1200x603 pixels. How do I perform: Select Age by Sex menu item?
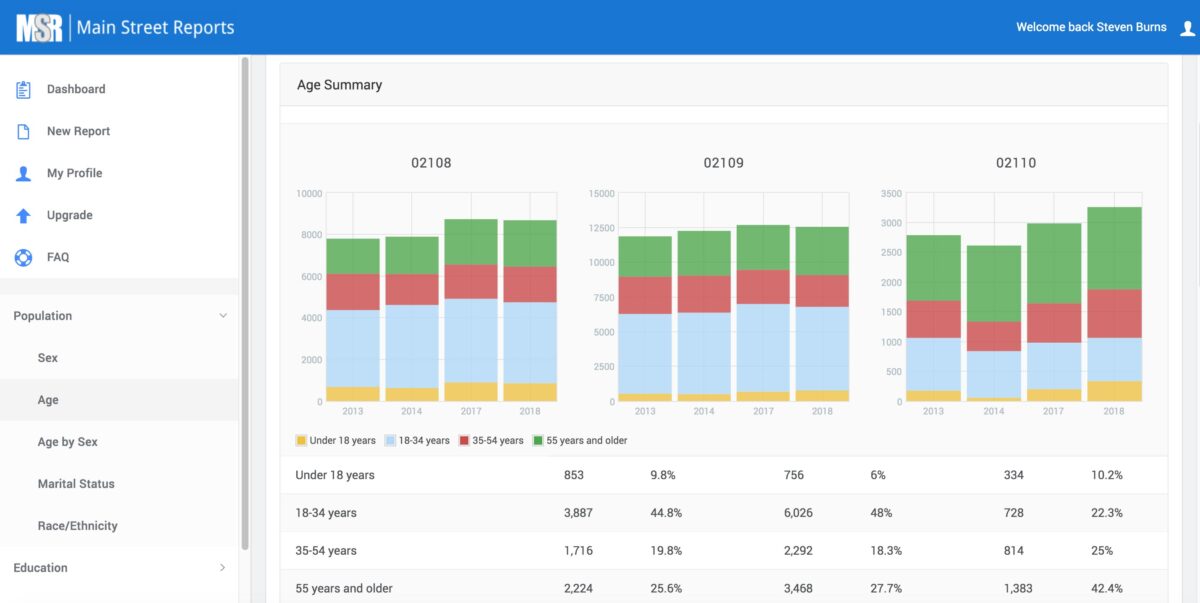(x=67, y=442)
